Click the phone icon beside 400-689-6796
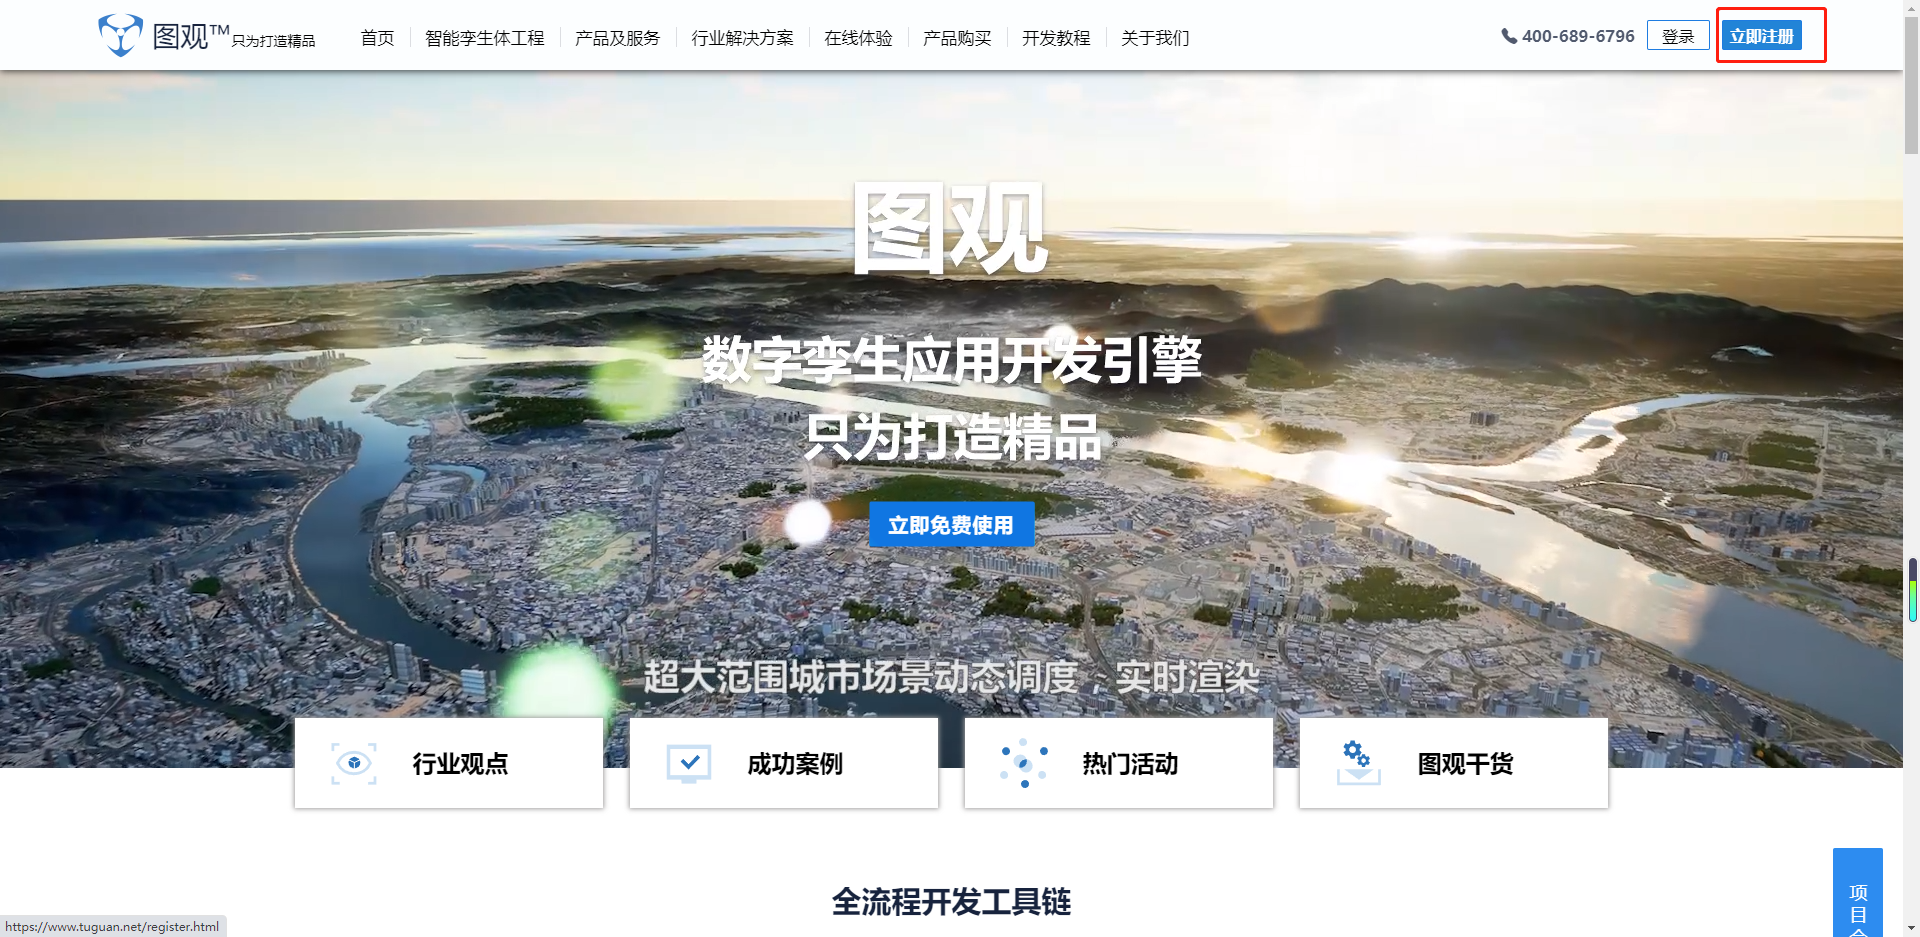The height and width of the screenshot is (937, 1920). point(1509,36)
